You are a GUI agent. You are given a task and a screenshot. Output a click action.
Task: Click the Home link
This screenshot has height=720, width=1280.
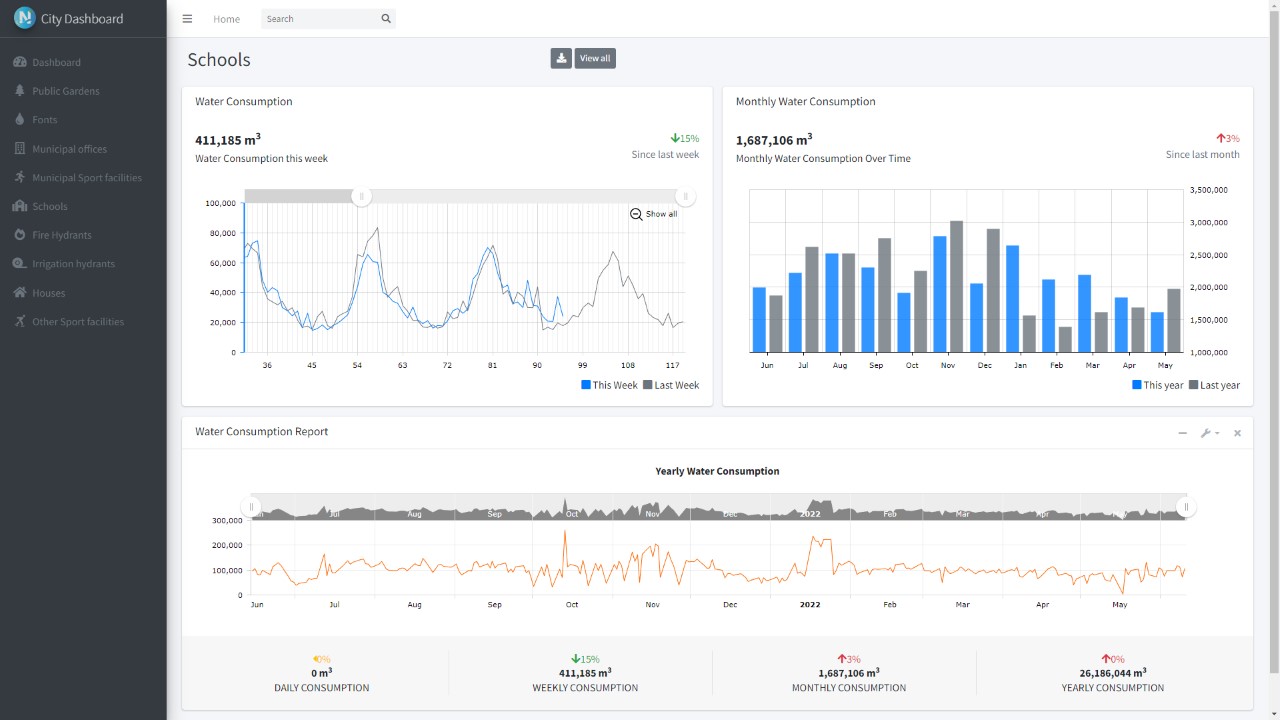[226, 19]
